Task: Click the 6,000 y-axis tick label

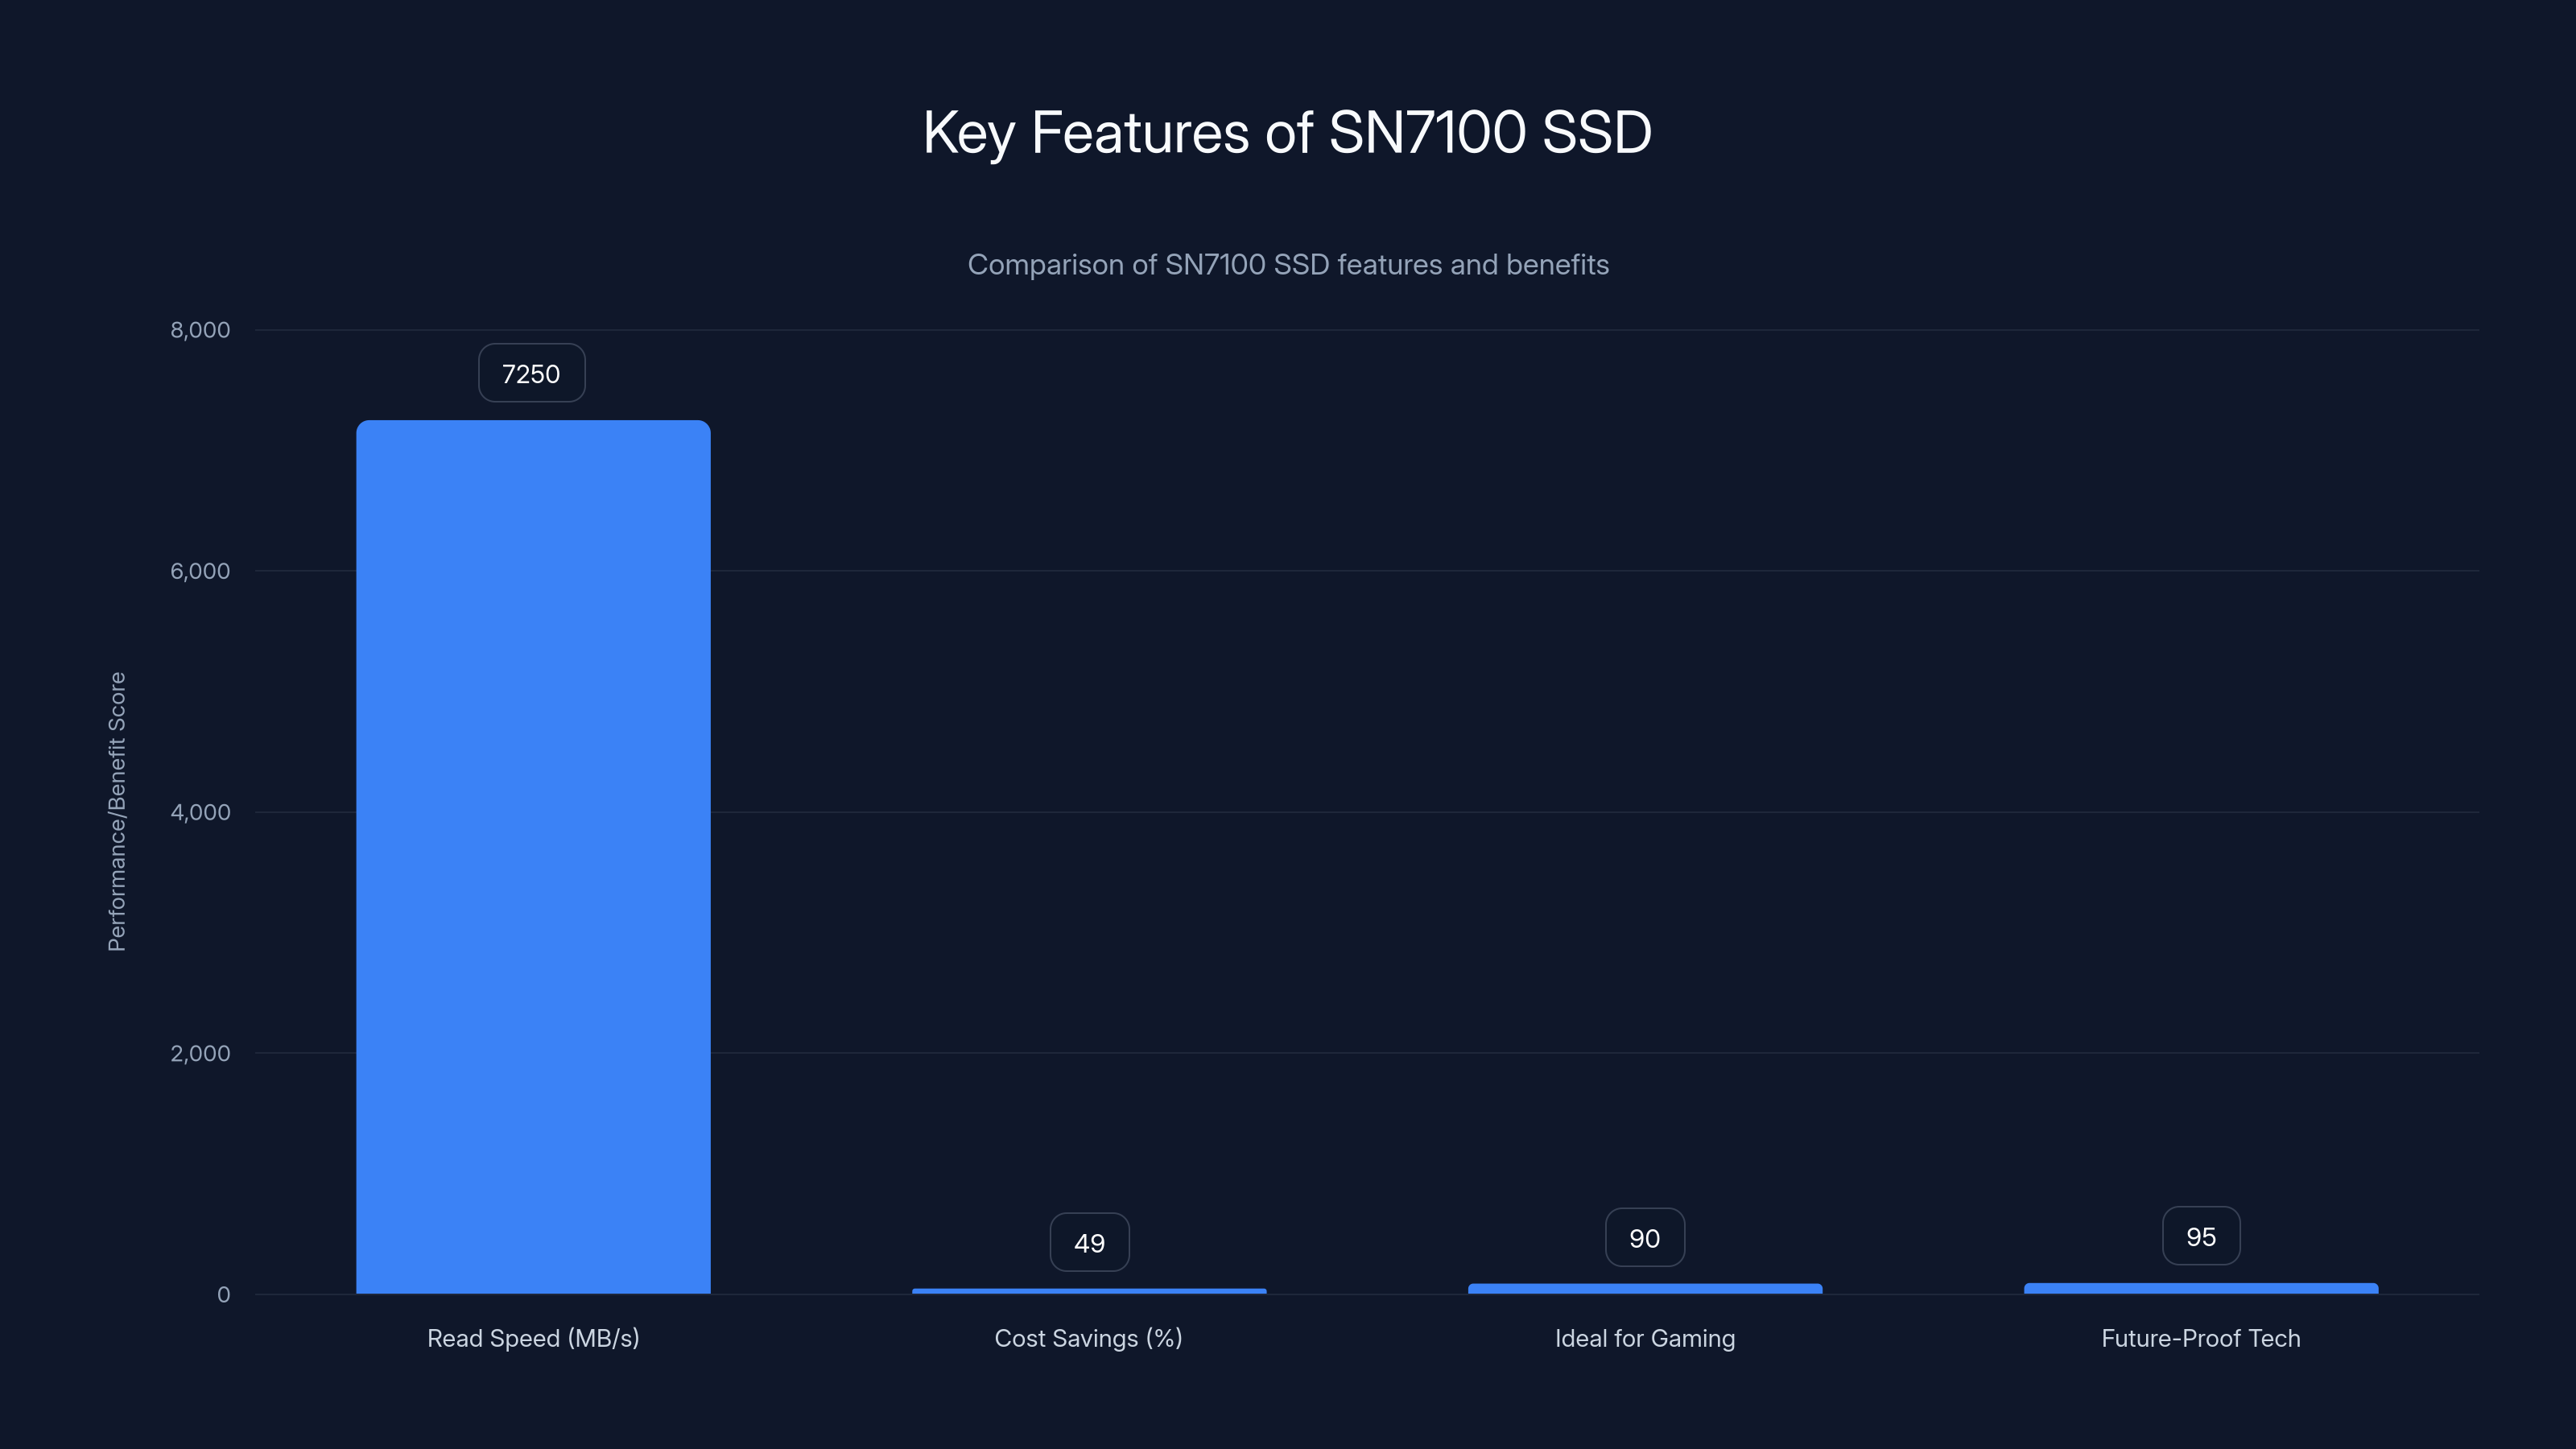Action: pos(200,571)
